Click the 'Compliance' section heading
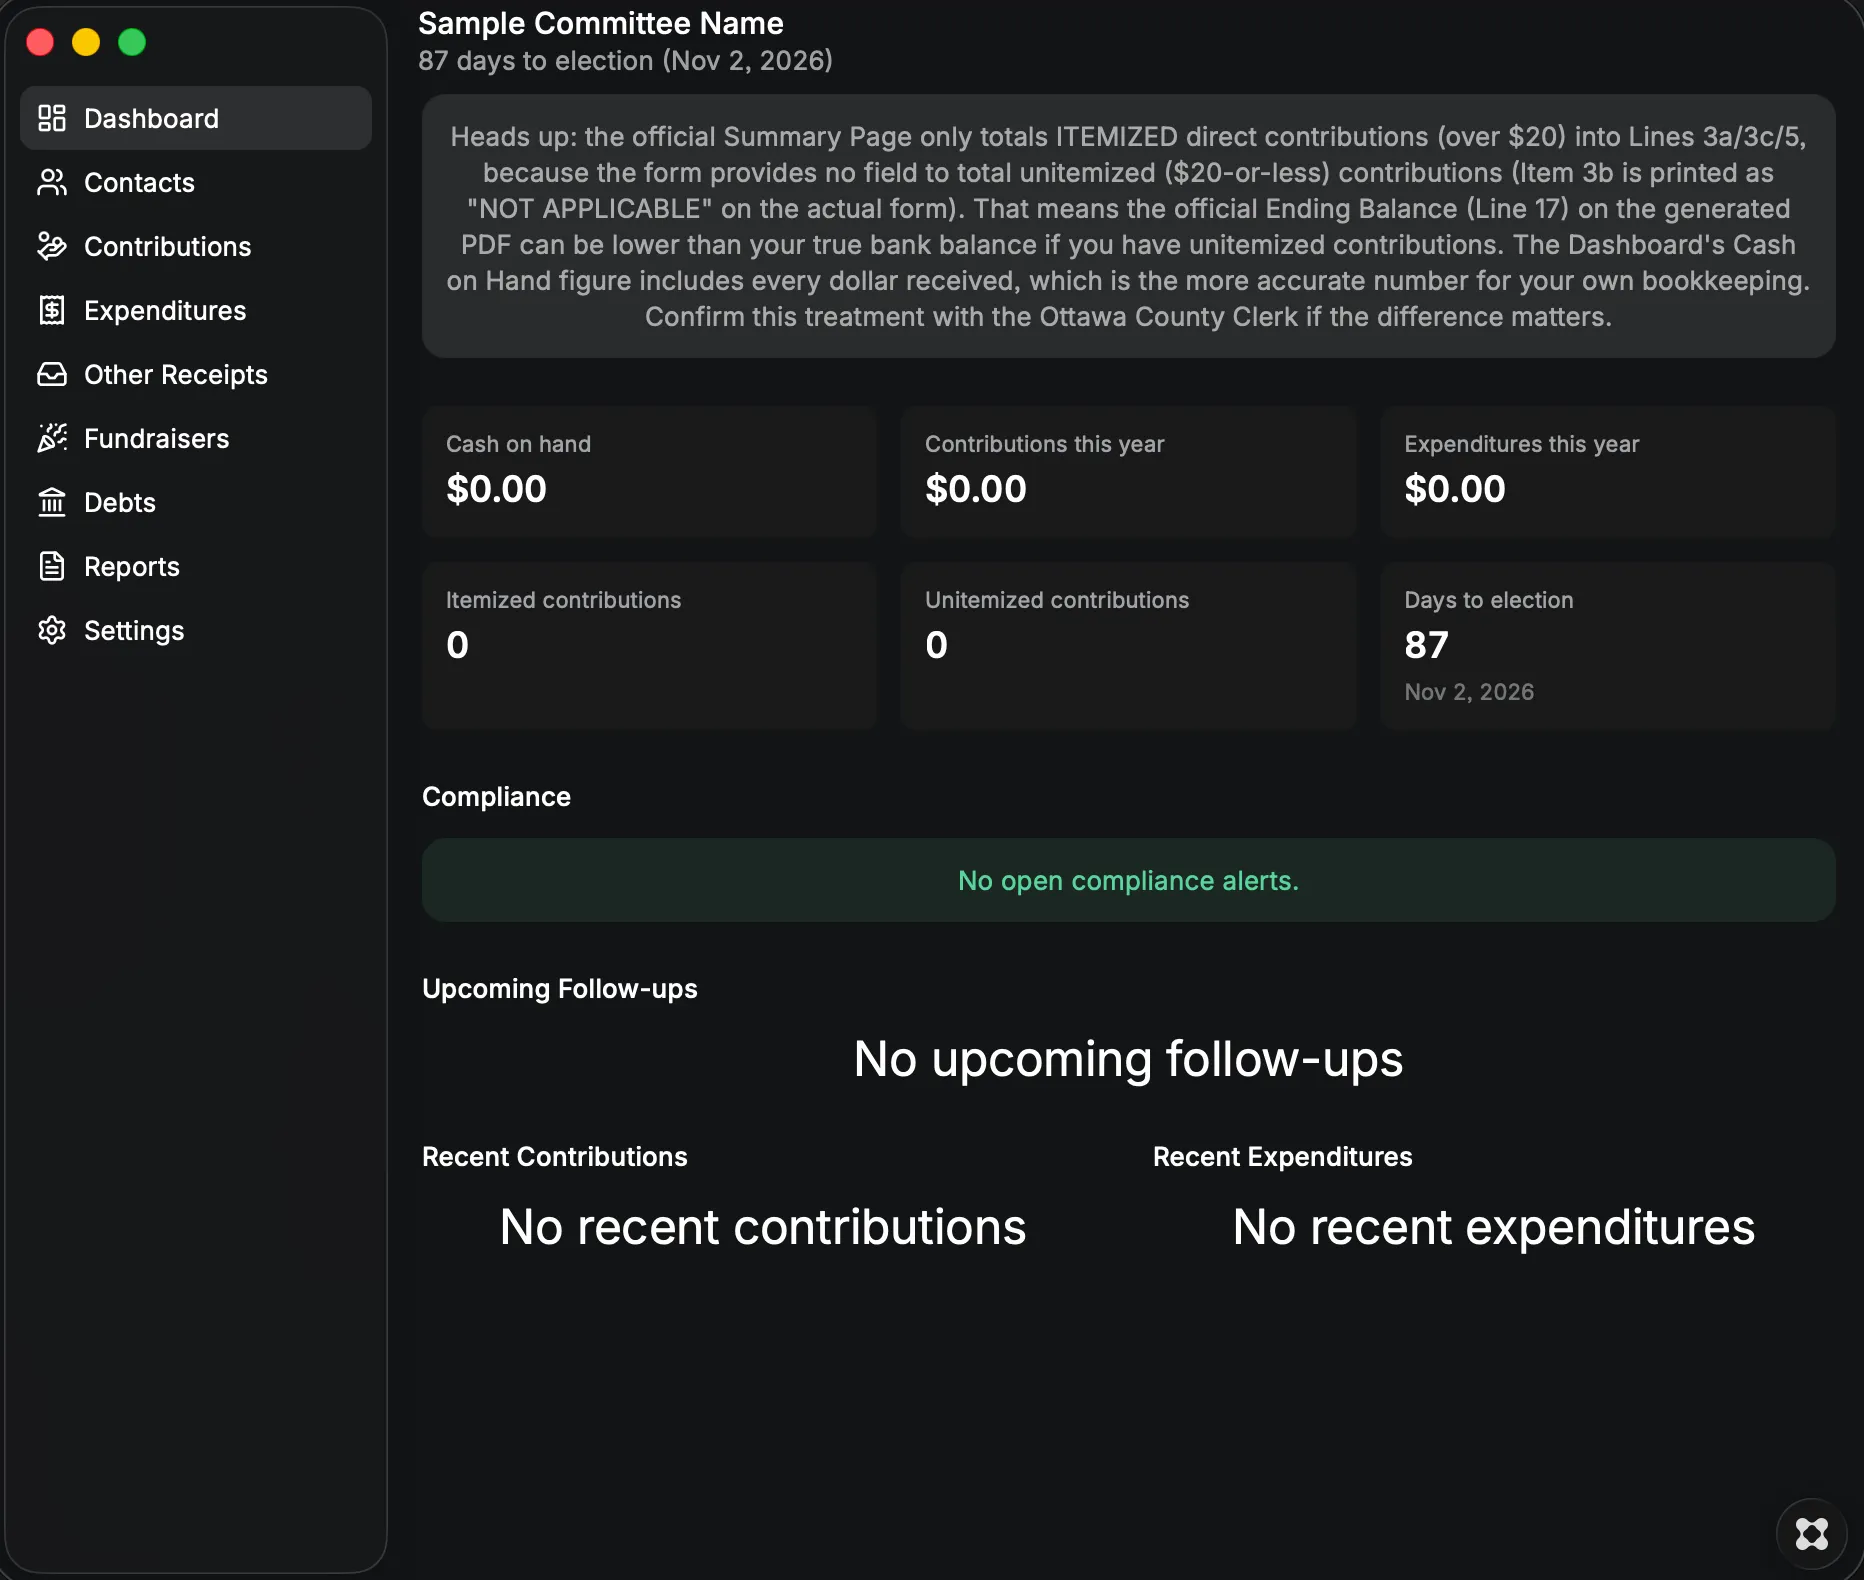 496,797
